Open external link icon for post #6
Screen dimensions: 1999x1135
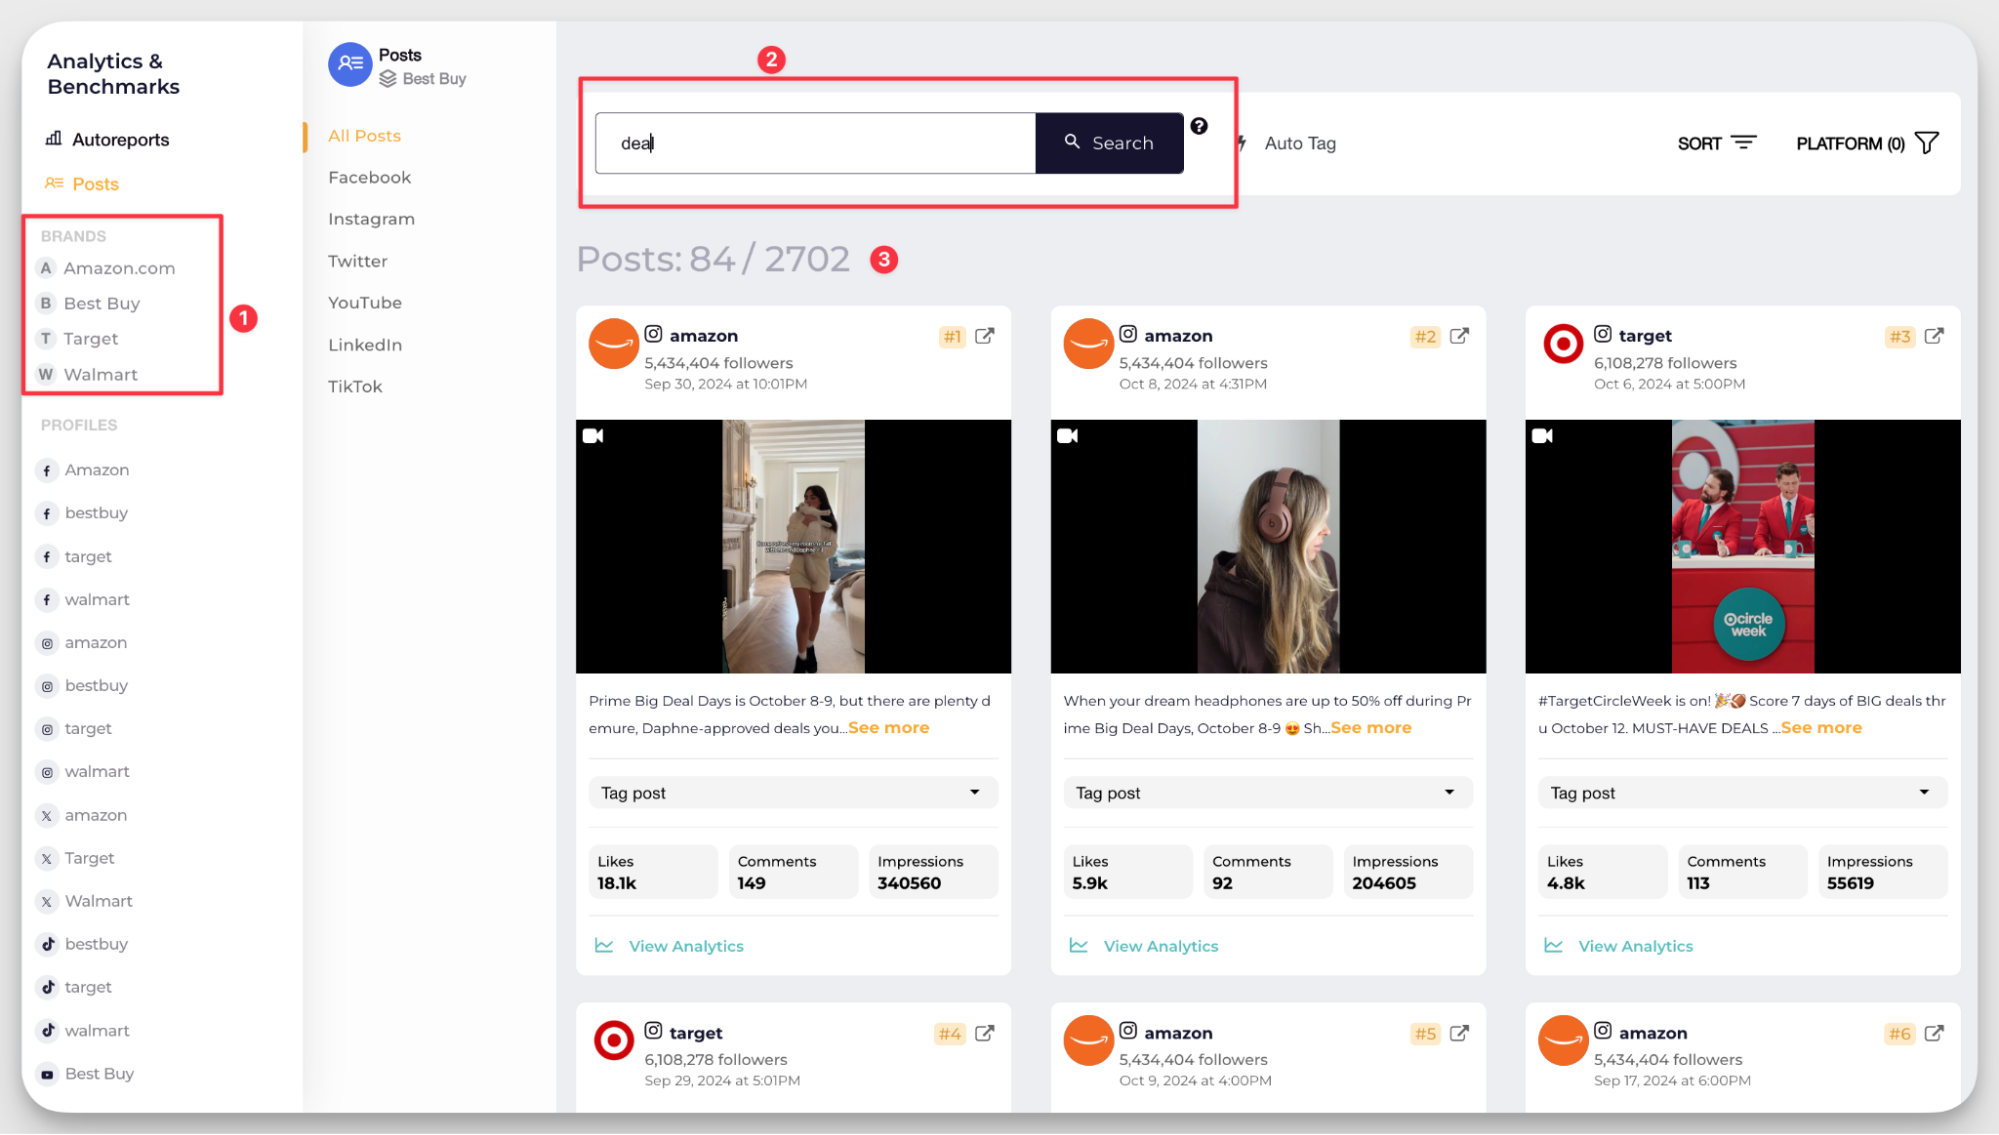[x=1934, y=1033]
